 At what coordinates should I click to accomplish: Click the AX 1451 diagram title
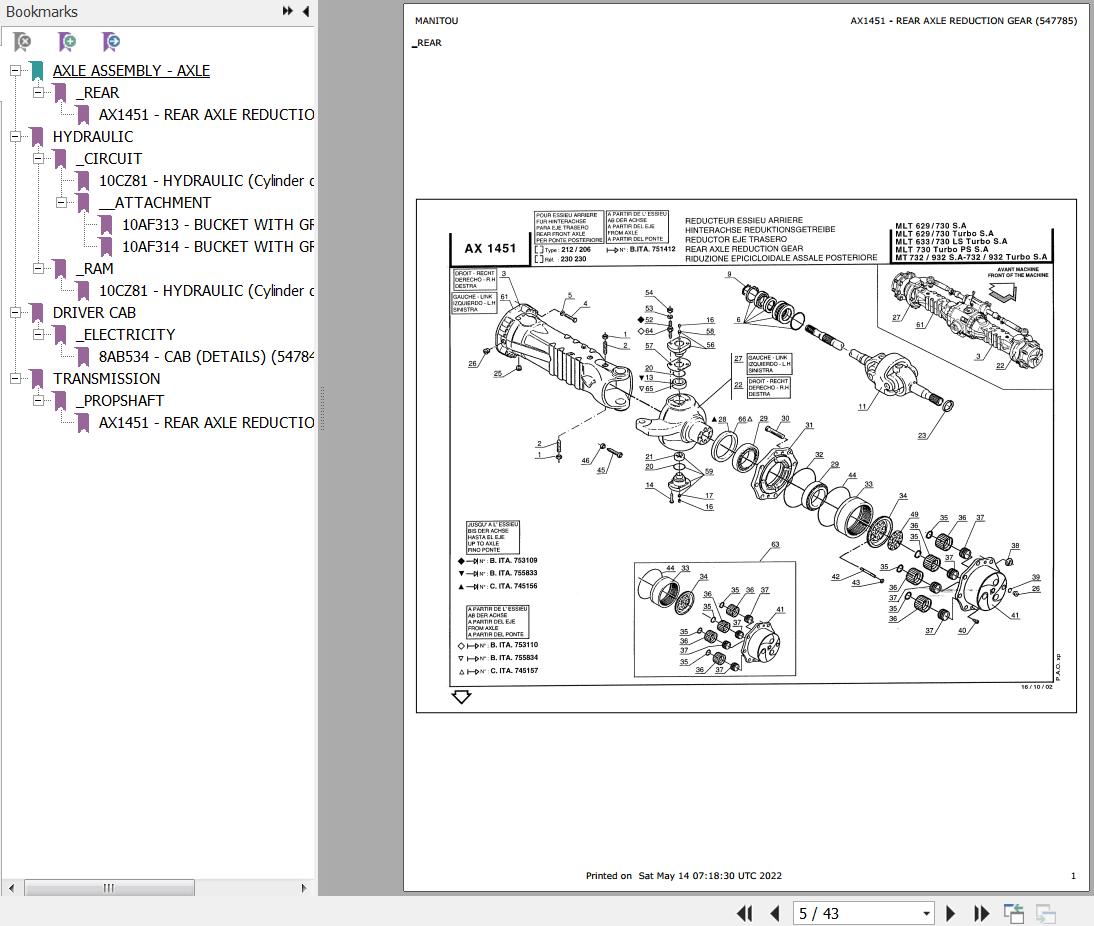tap(490, 248)
